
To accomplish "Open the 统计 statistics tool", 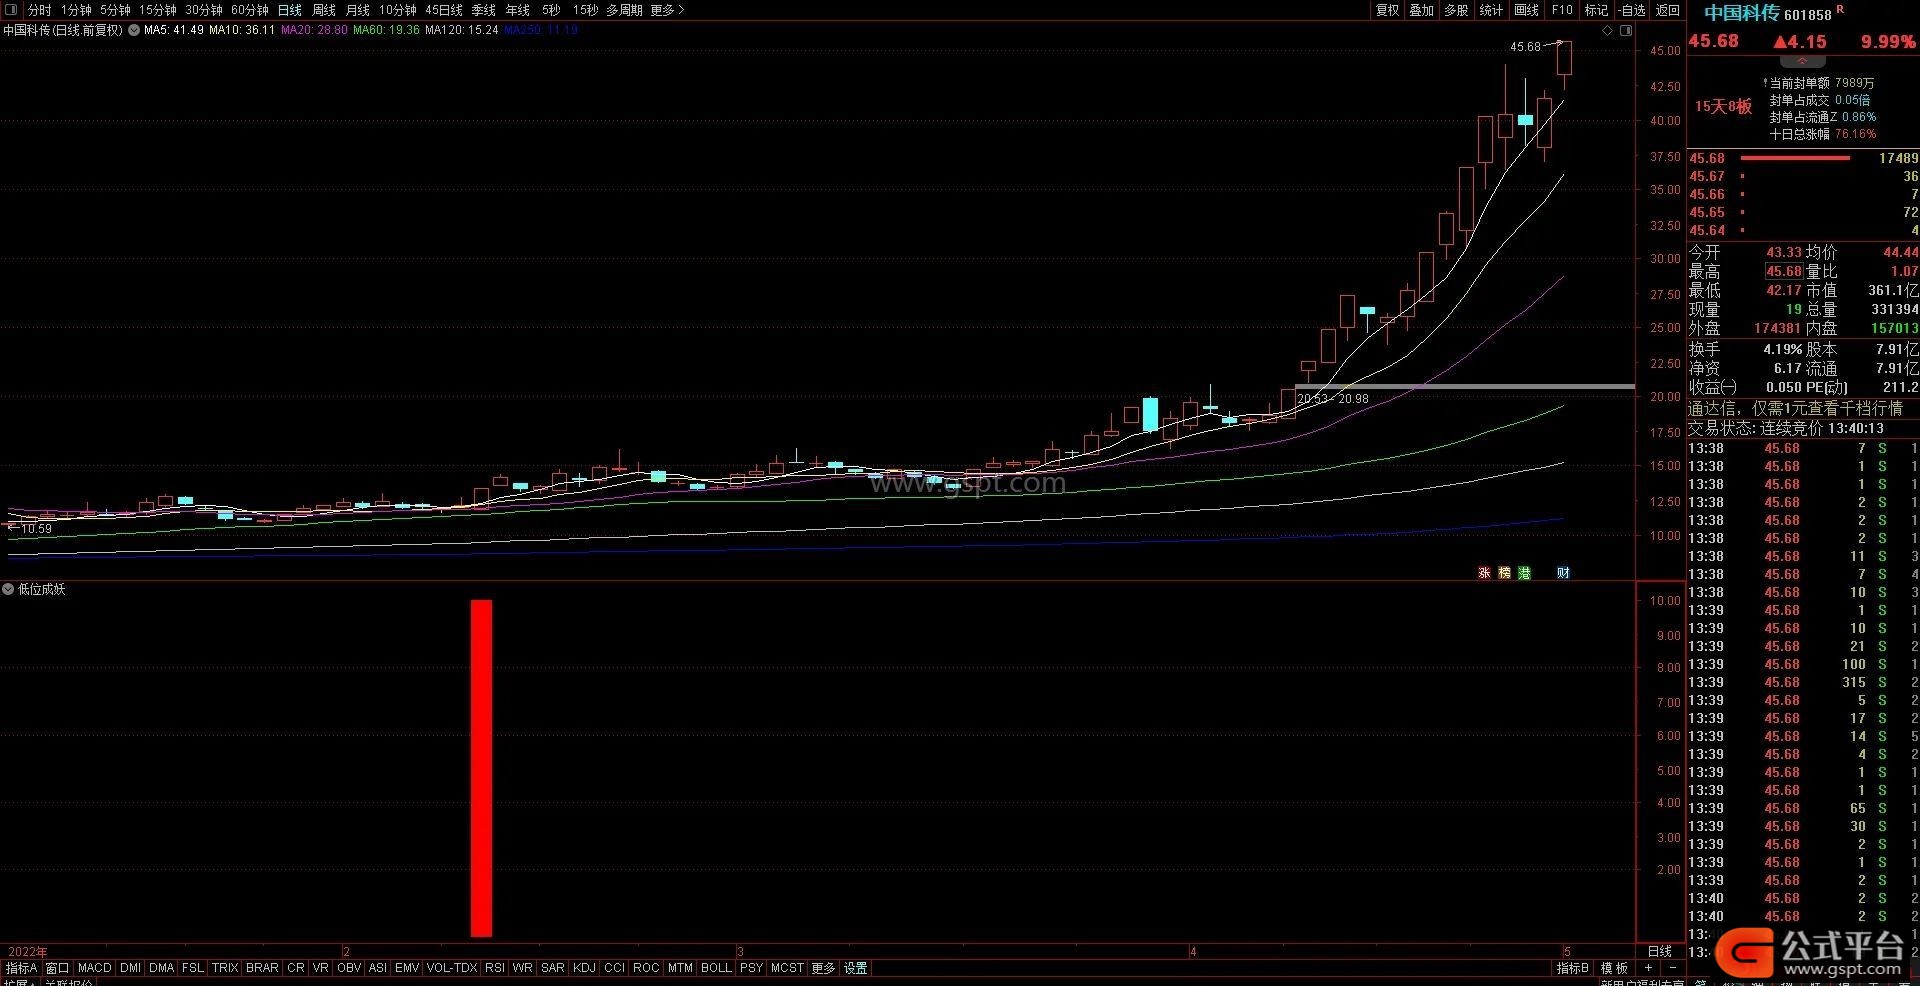I will coord(1492,10).
